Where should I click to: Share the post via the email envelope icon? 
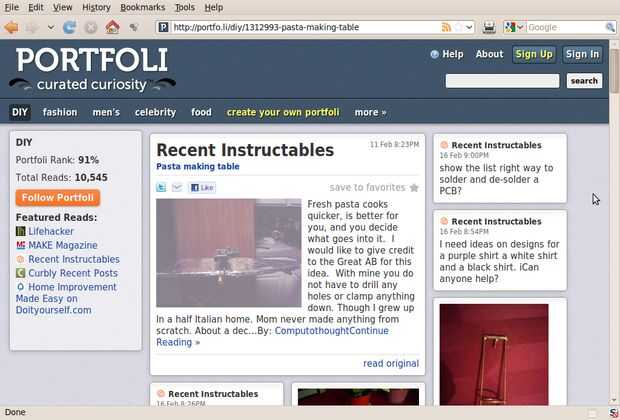(177, 187)
